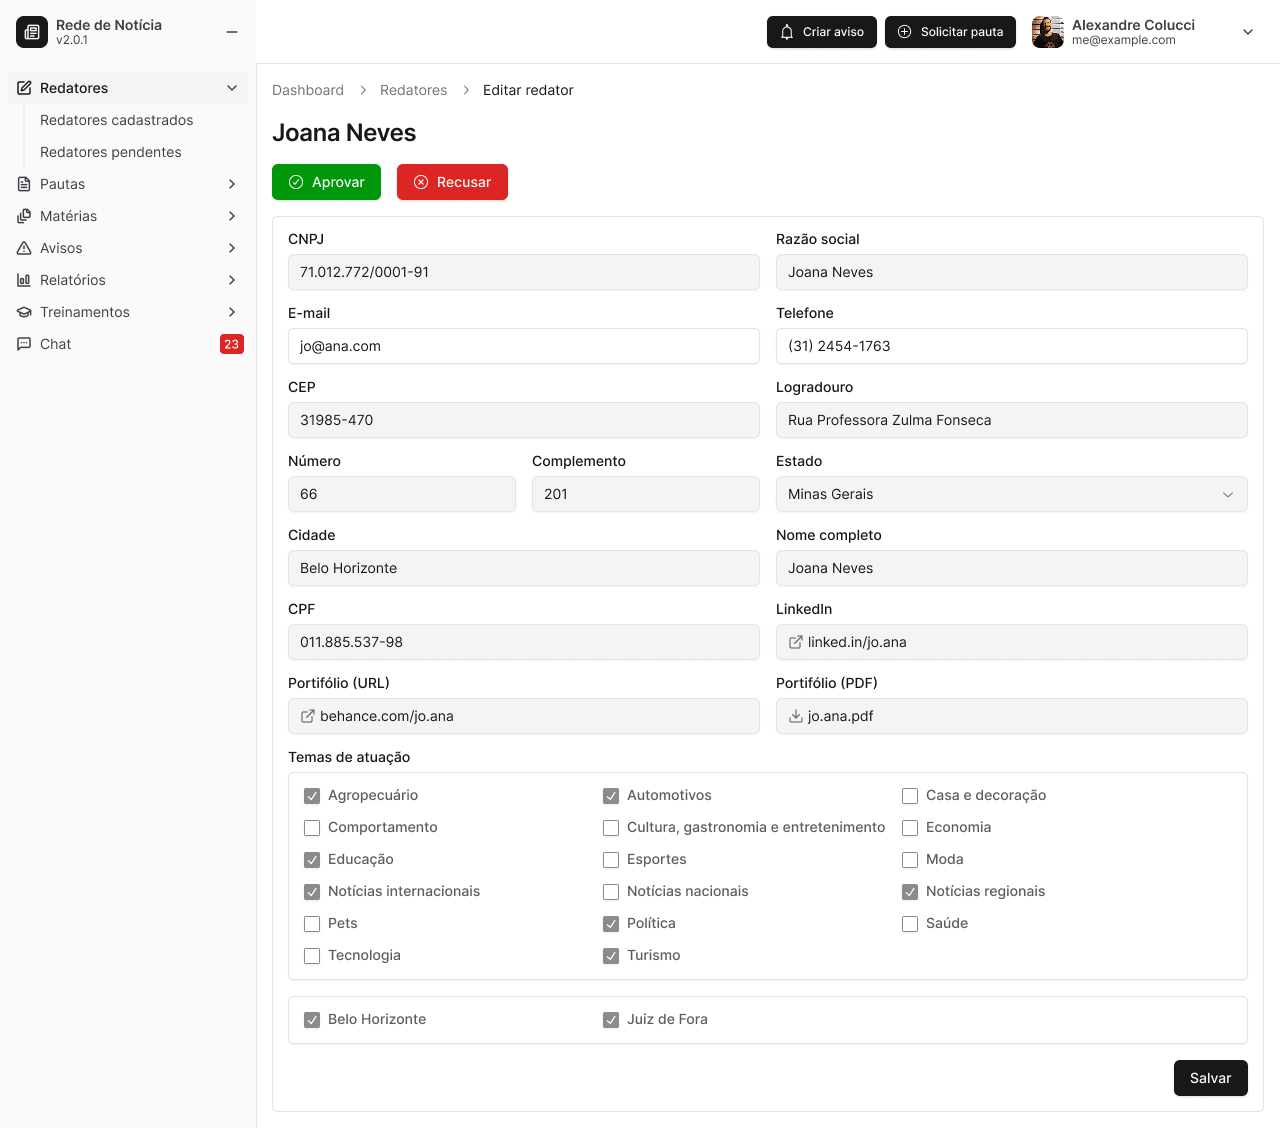Screen dimensions: 1280x1128
Task: Uncheck the Agropecuário theme checkbox
Action: (x=312, y=796)
